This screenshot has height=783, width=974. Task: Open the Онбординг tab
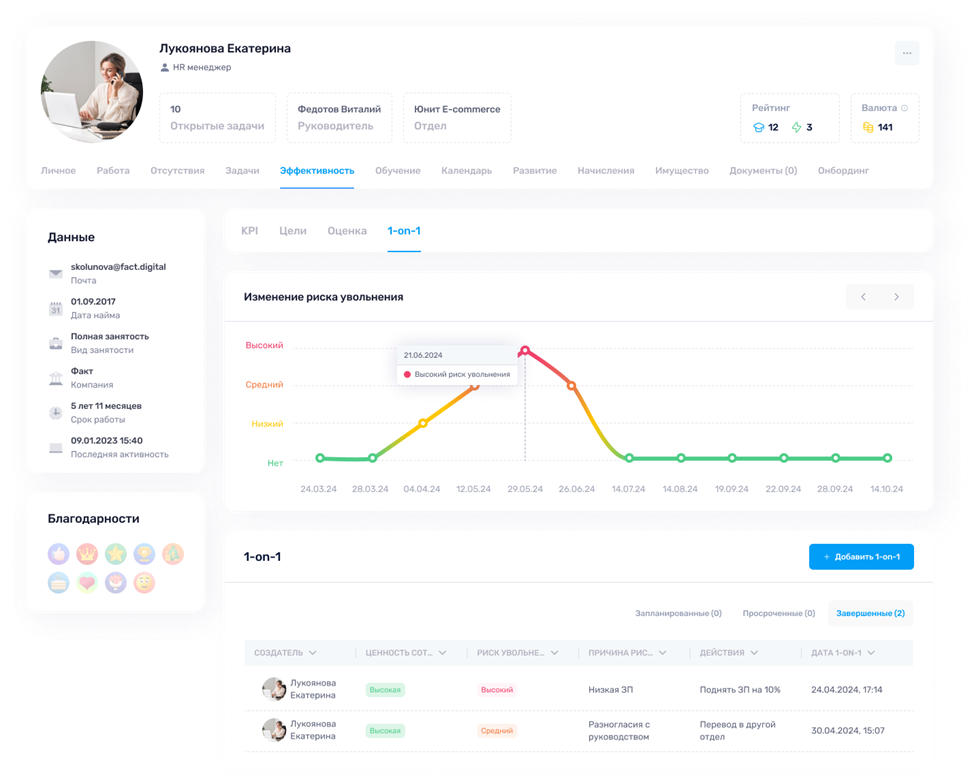pyautogui.click(x=843, y=171)
